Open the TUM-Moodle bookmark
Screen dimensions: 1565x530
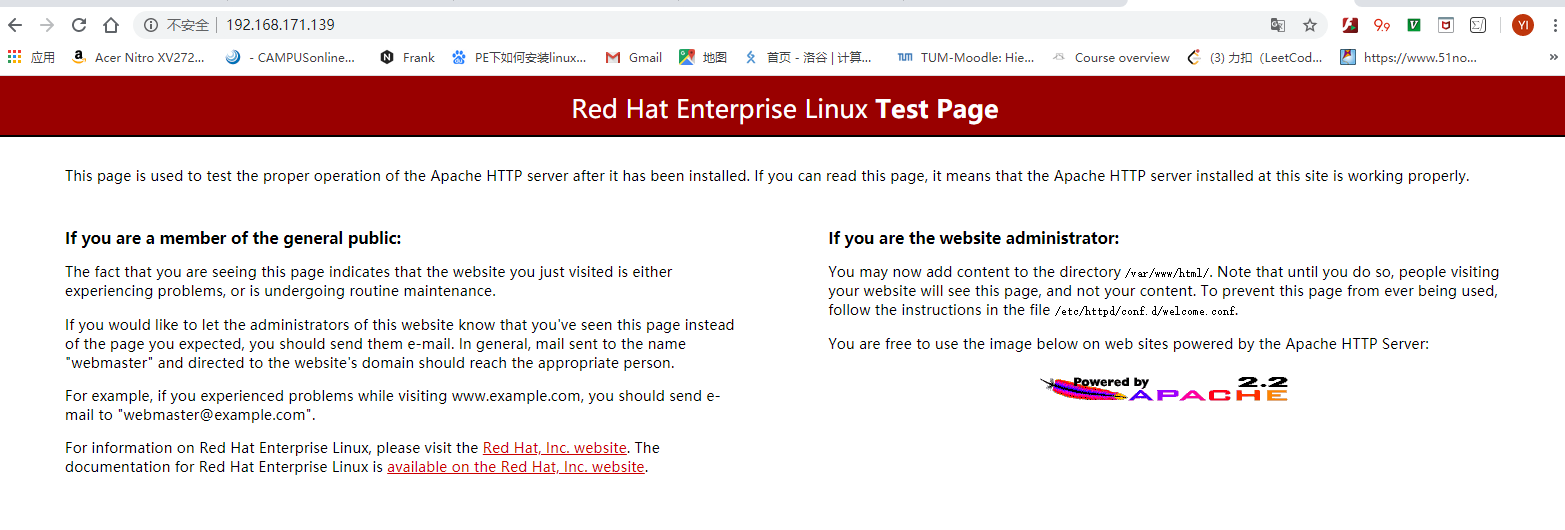point(966,57)
